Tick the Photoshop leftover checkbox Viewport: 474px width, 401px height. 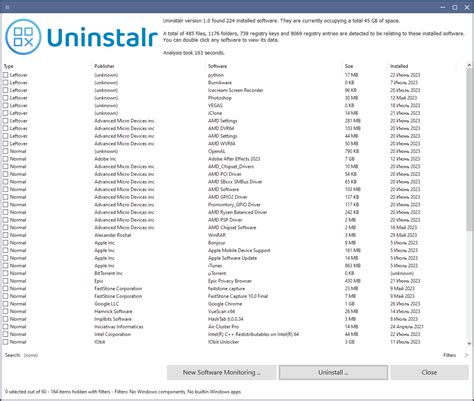pyautogui.click(x=6, y=98)
